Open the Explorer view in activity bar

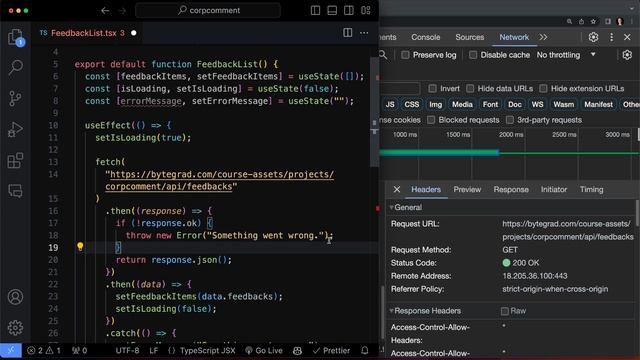(15, 38)
